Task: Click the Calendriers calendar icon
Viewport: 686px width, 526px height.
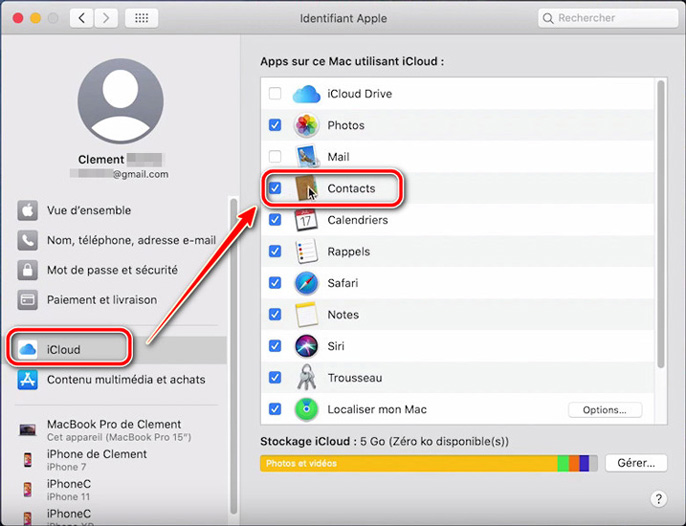Action: 306,220
